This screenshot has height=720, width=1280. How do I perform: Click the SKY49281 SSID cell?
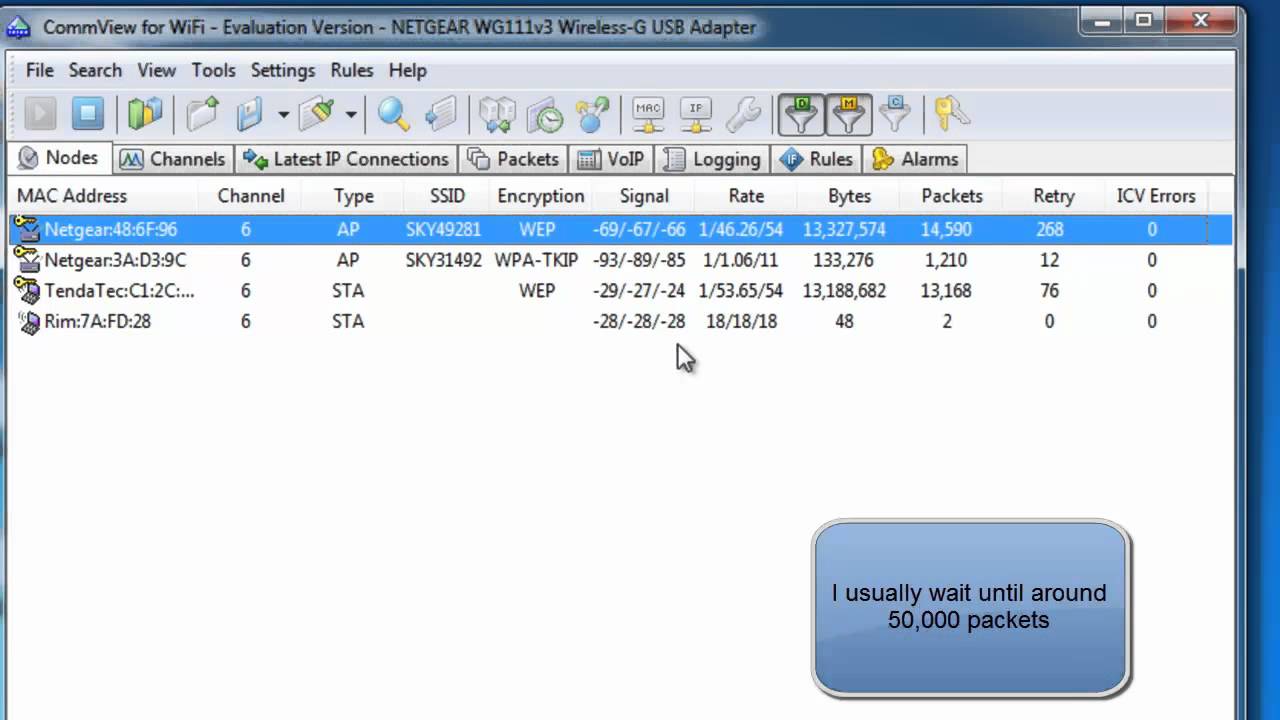pyautogui.click(x=443, y=229)
